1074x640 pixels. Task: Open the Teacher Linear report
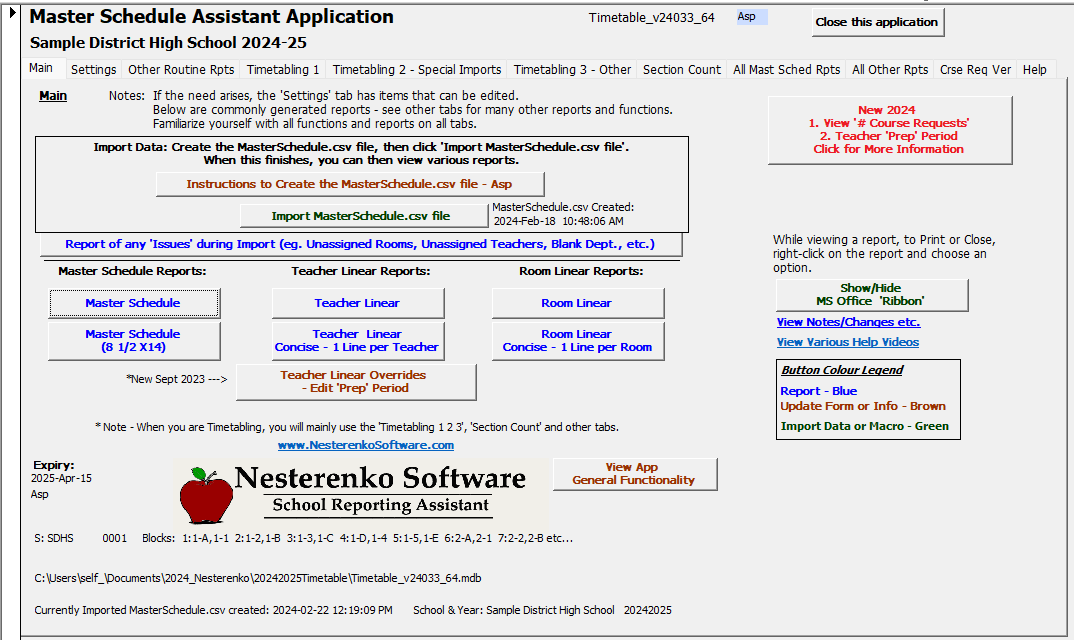point(357,303)
